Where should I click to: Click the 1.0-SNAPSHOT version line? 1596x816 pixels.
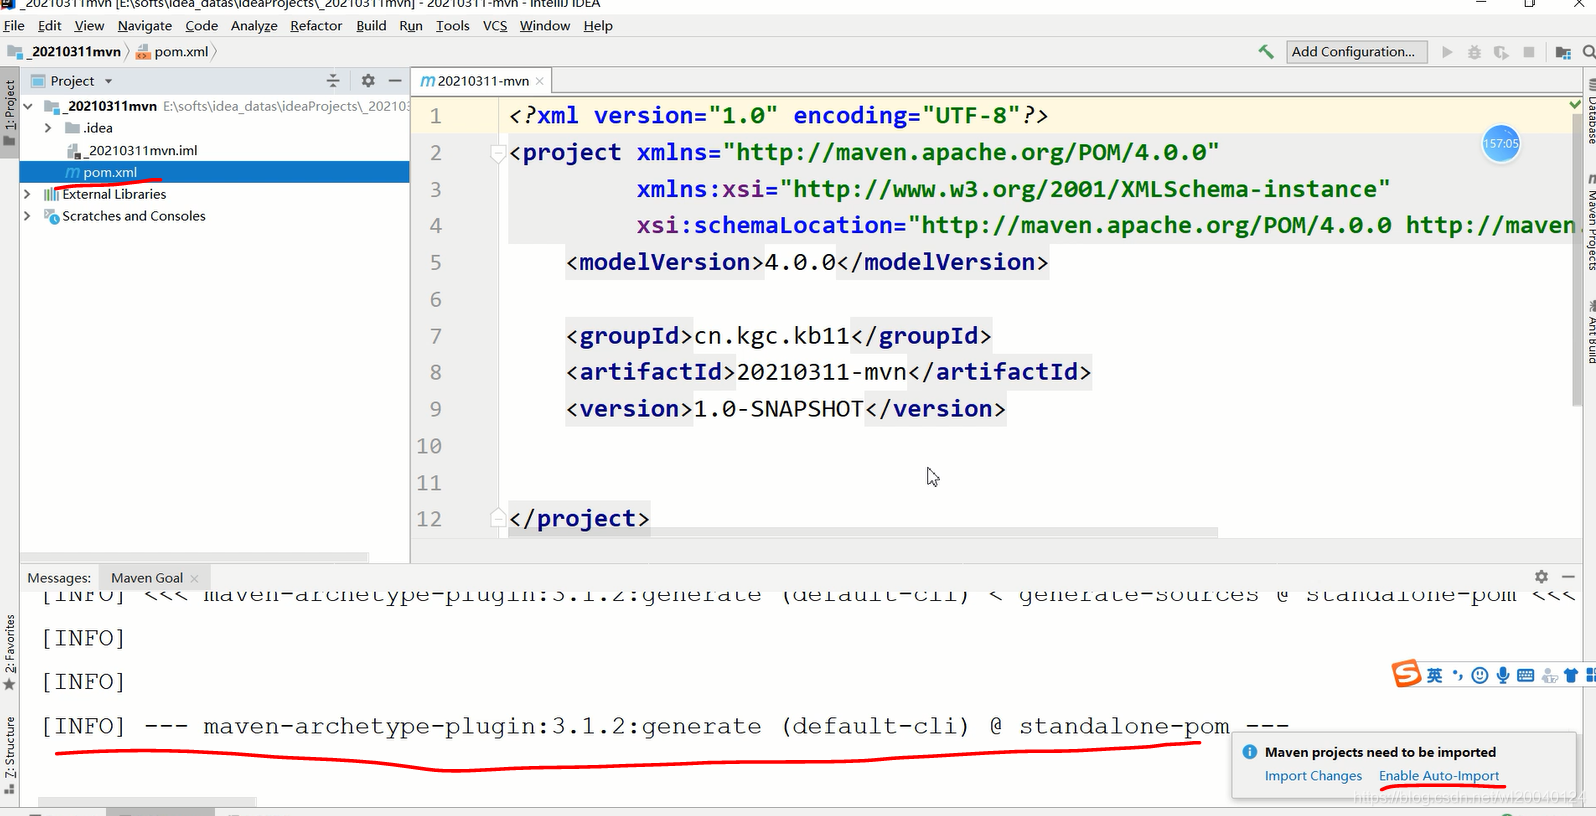click(786, 409)
